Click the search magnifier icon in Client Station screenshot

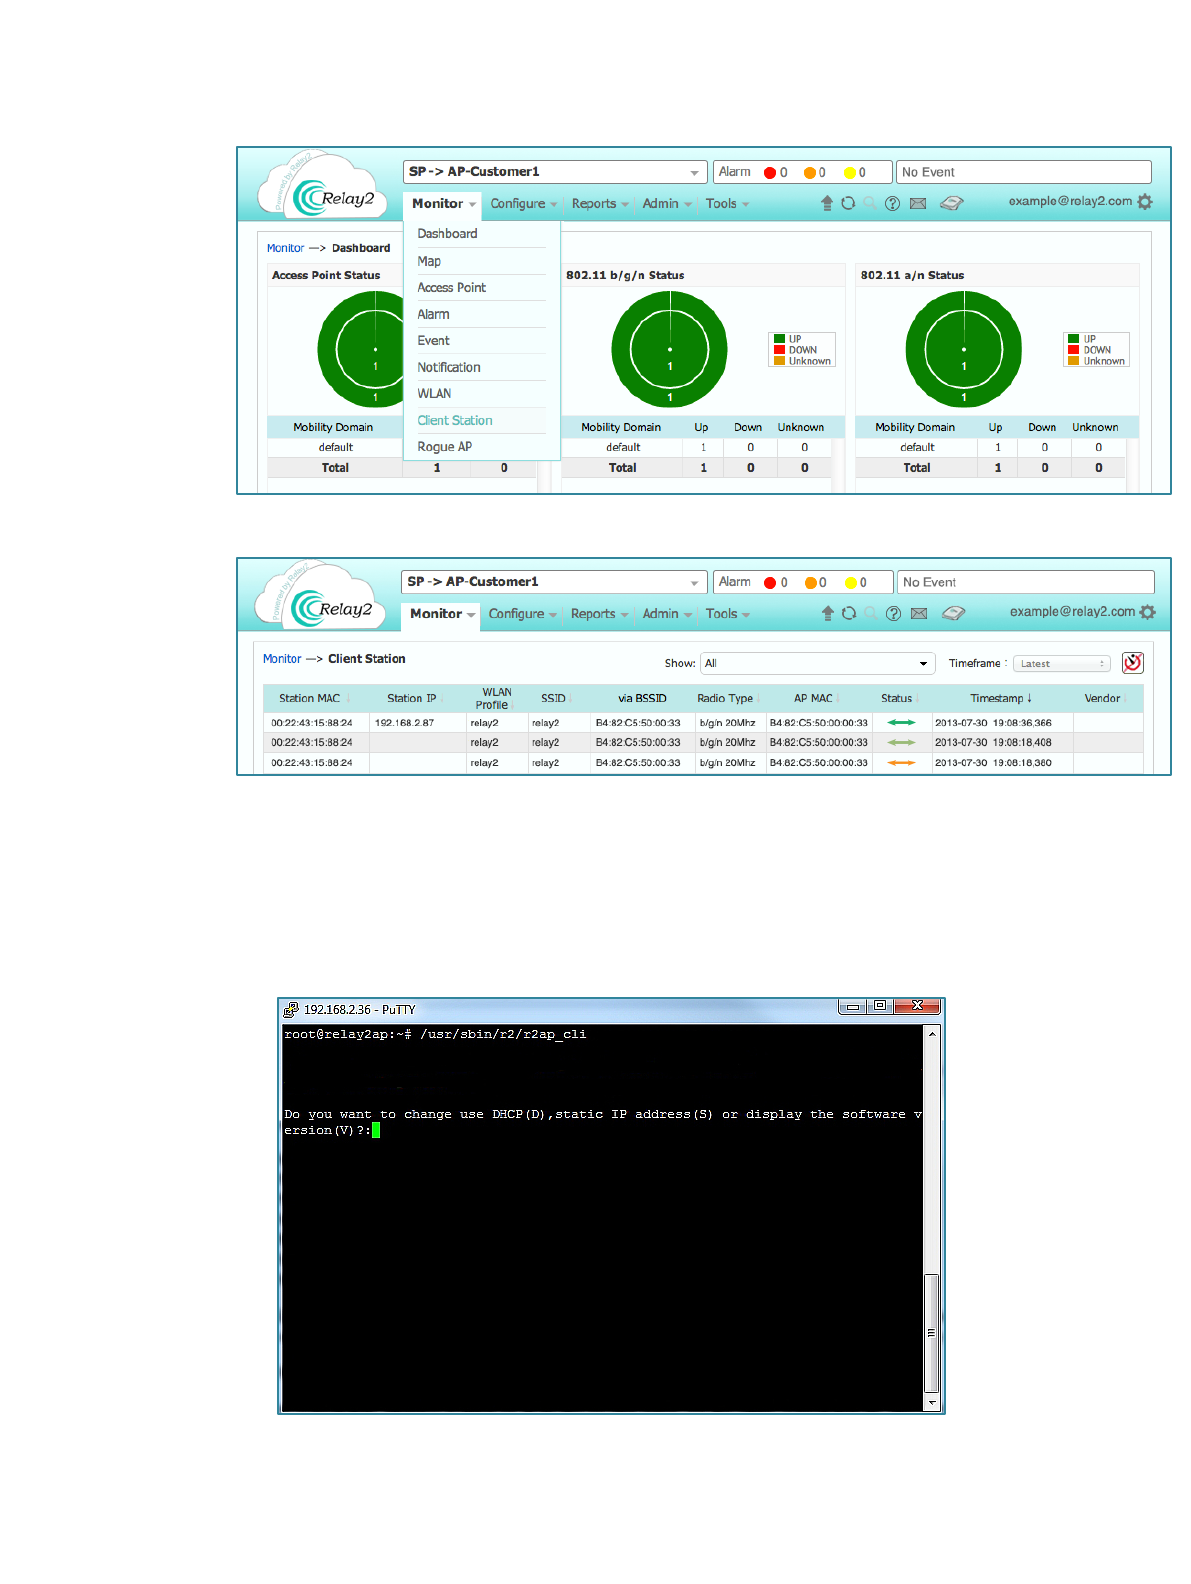(871, 613)
